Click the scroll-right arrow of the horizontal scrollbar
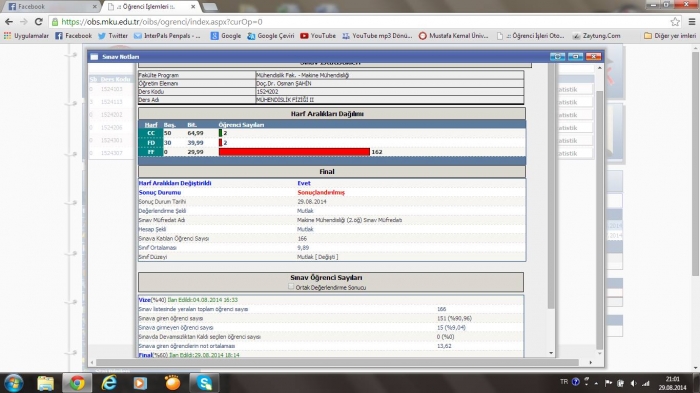The height and width of the screenshot is (393, 700). pyautogui.click(x=590, y=363)
